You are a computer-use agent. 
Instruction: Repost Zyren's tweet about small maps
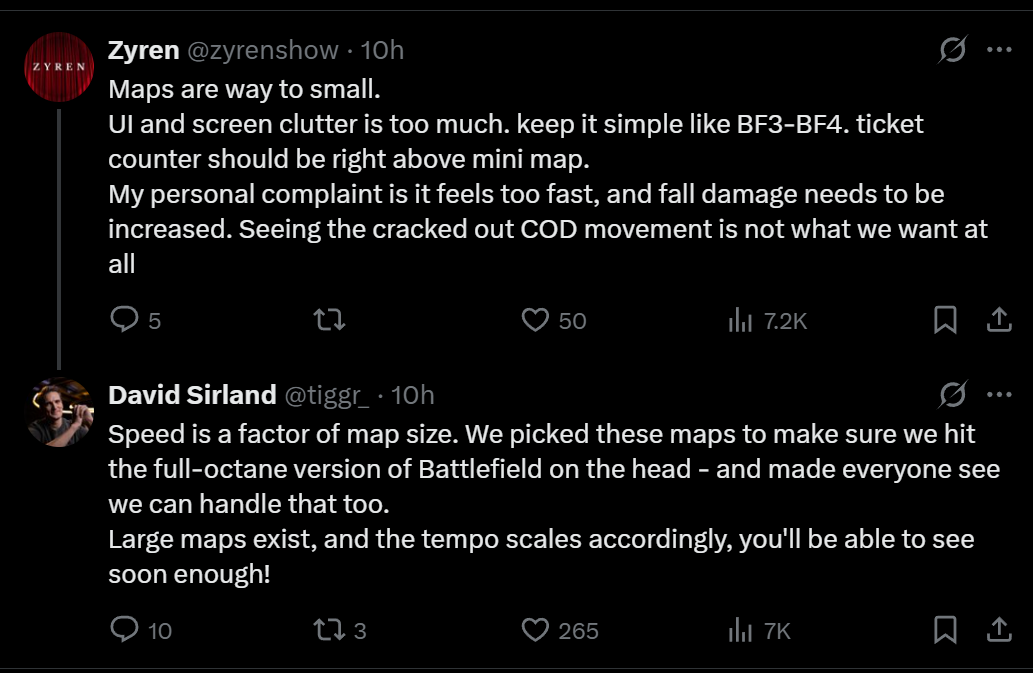[x=329, y=320]
